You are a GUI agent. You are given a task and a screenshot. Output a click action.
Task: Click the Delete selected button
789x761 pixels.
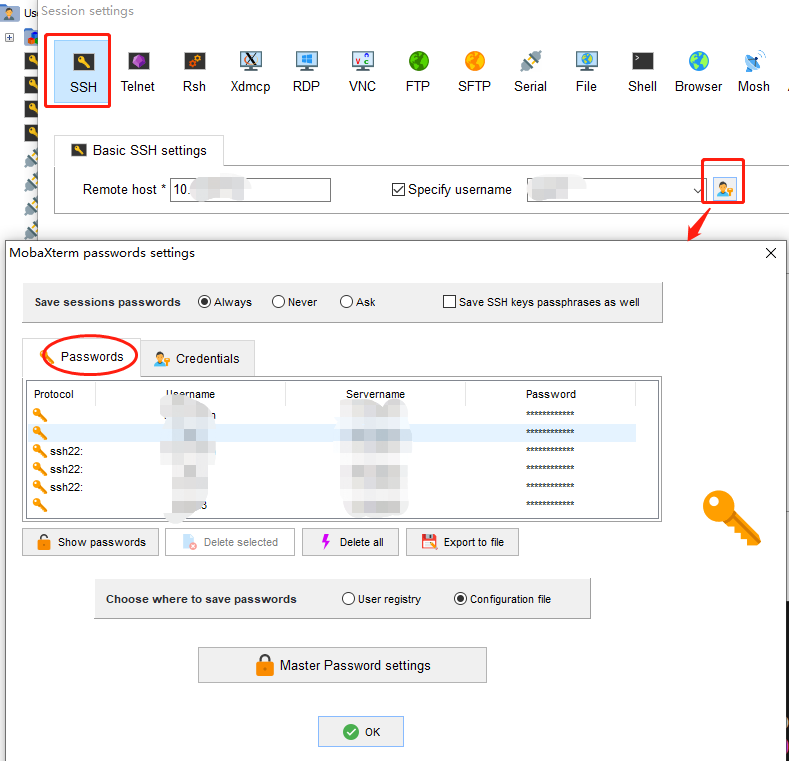point(230,542)
